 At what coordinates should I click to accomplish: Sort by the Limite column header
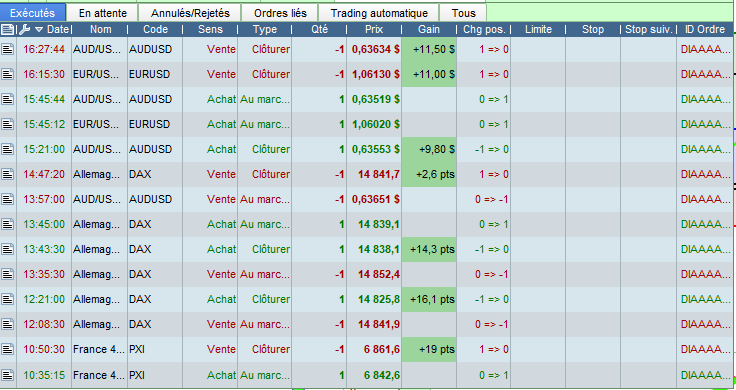(x=538, y=30)
